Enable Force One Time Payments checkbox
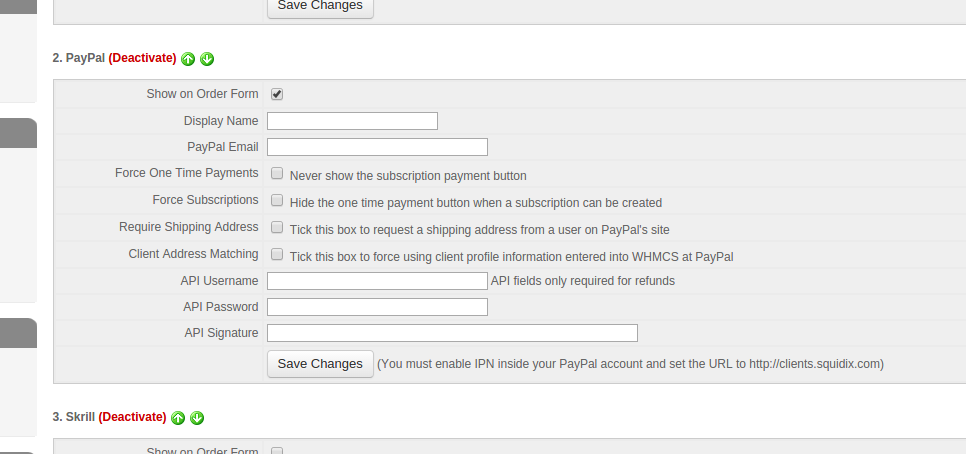 [277, 173]
